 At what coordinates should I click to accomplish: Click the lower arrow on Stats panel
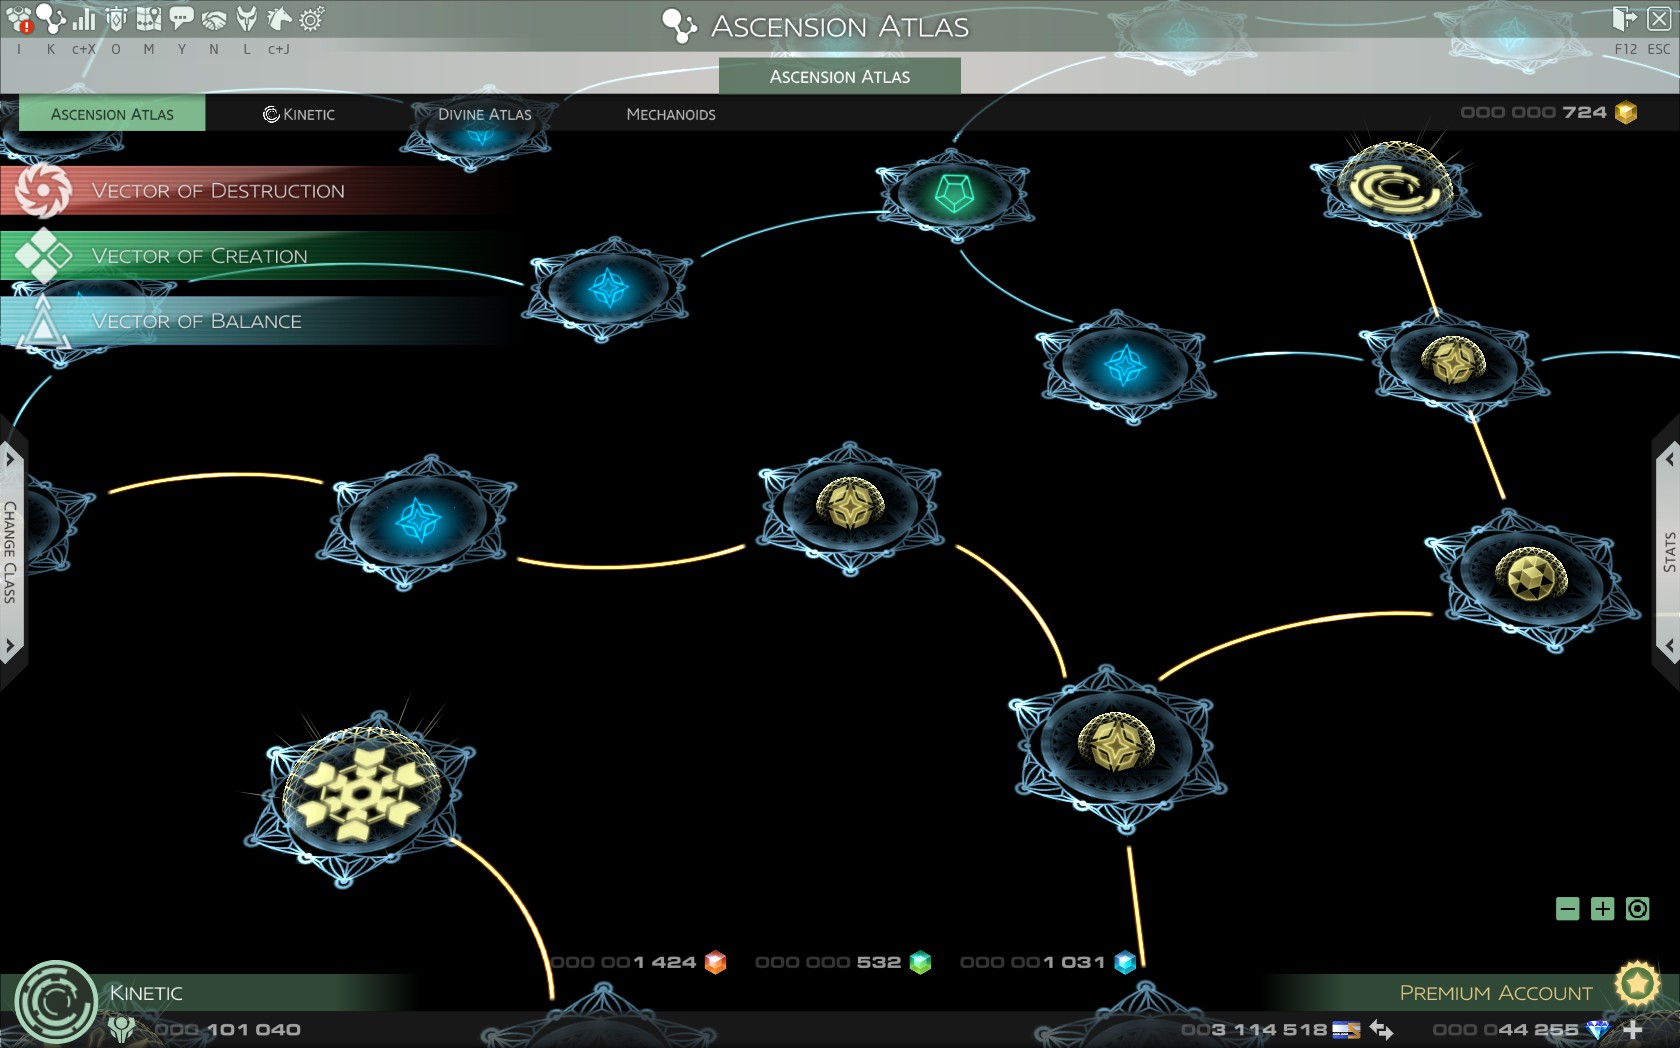pos(1669,645)
